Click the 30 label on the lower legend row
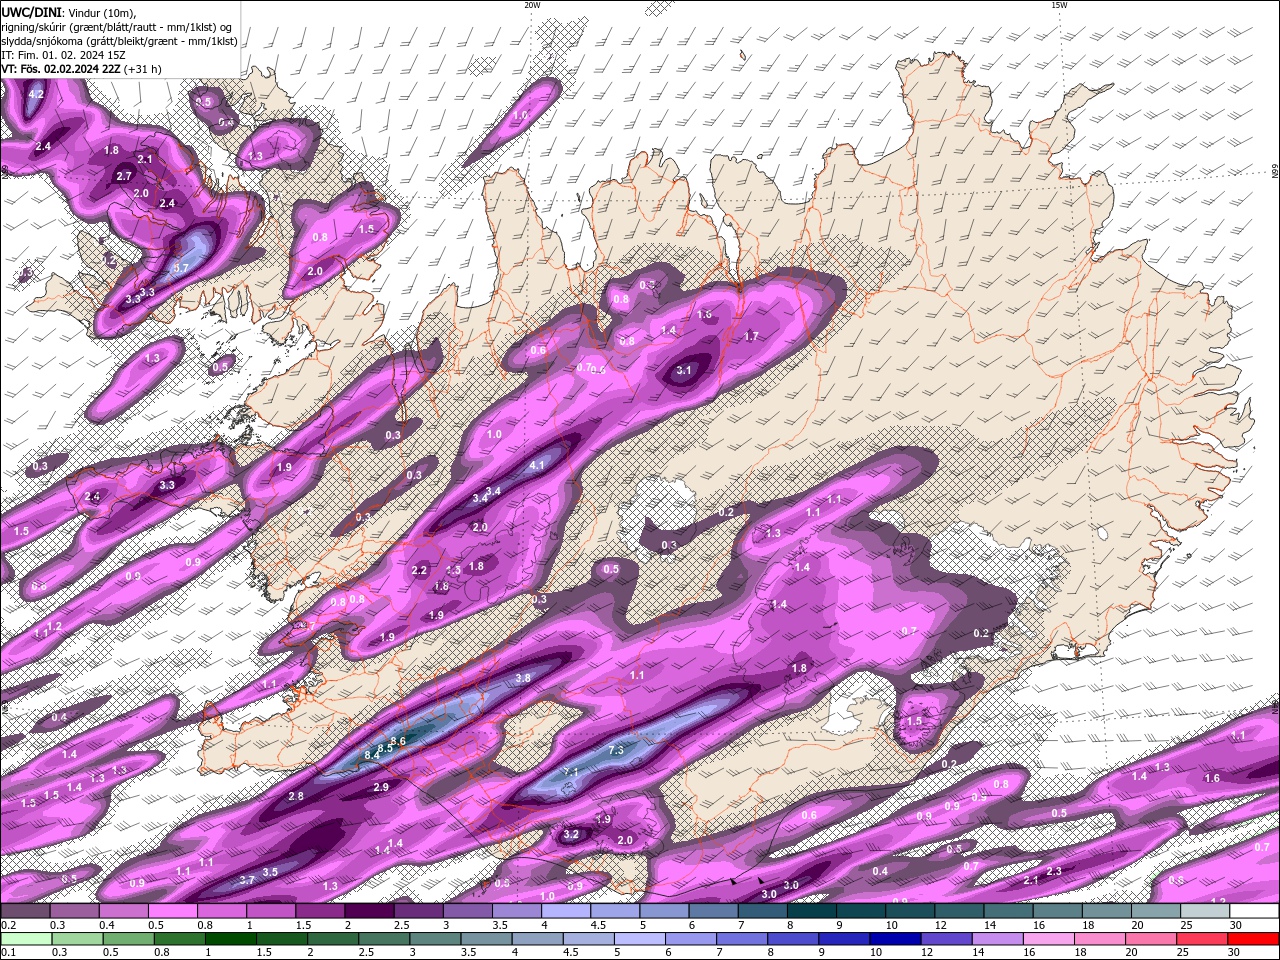This screenshot has width=1280, height=960. [x=1233, y=953]
